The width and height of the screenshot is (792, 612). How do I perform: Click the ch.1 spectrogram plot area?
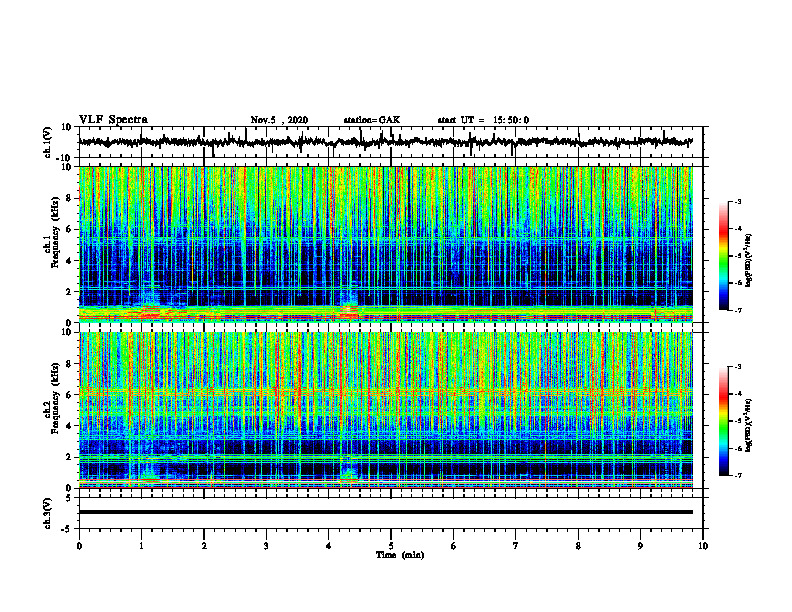(386, 244)
